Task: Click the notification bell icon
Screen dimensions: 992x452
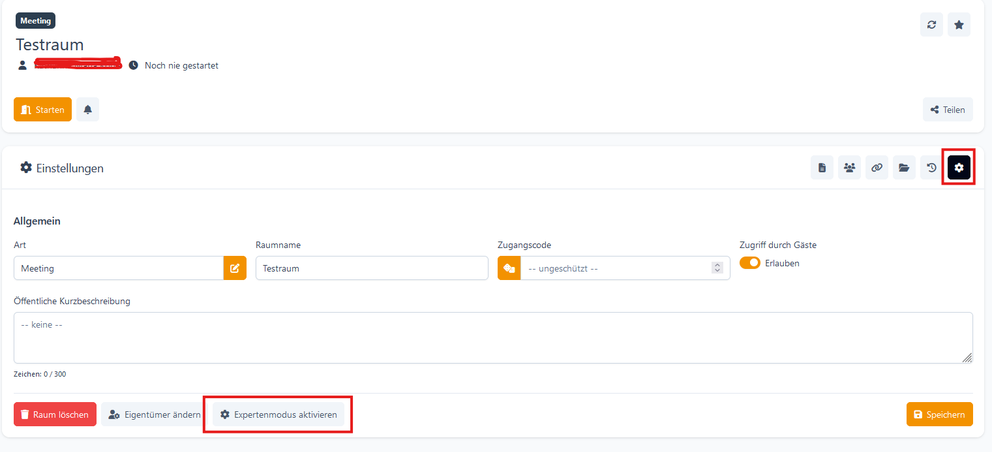Action: 88,110
